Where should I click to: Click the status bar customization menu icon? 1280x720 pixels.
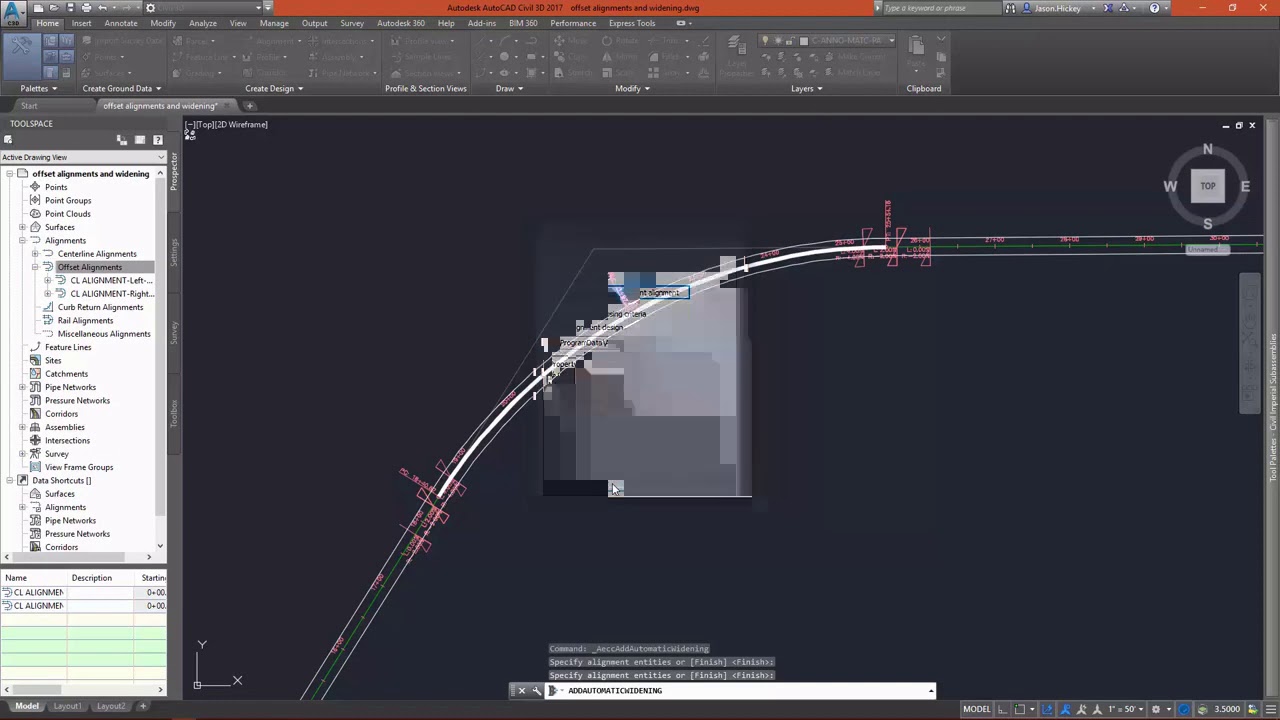coord(1270,709)
